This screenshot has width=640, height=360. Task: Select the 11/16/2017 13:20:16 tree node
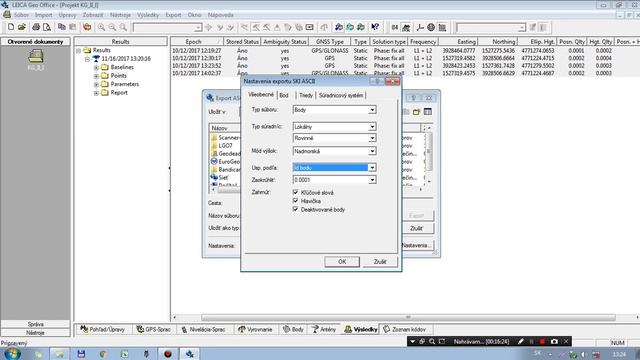(126, 59)
